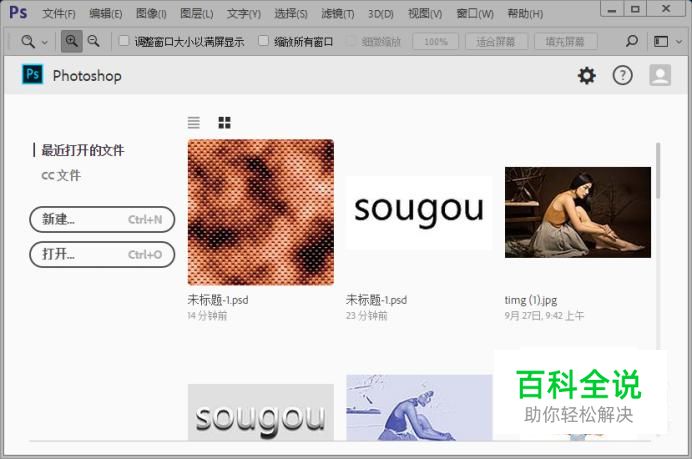Image resolution: width=692 pixels, height=459 pixels.
Task: Click the Ps logo in the menu bar
Action: 18,12
